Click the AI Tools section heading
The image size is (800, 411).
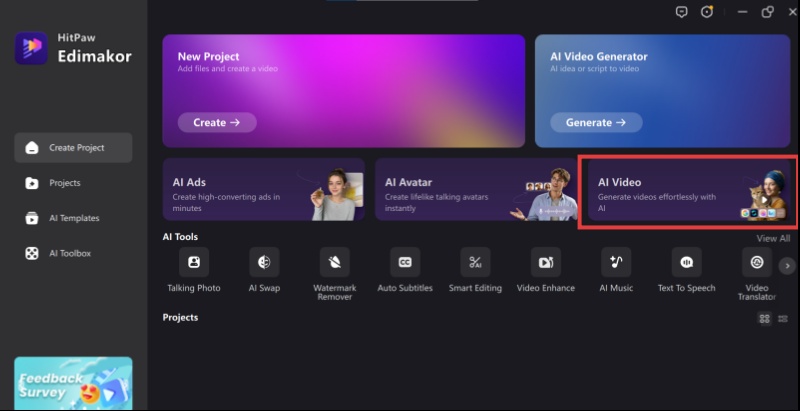(x=180, y=237)
